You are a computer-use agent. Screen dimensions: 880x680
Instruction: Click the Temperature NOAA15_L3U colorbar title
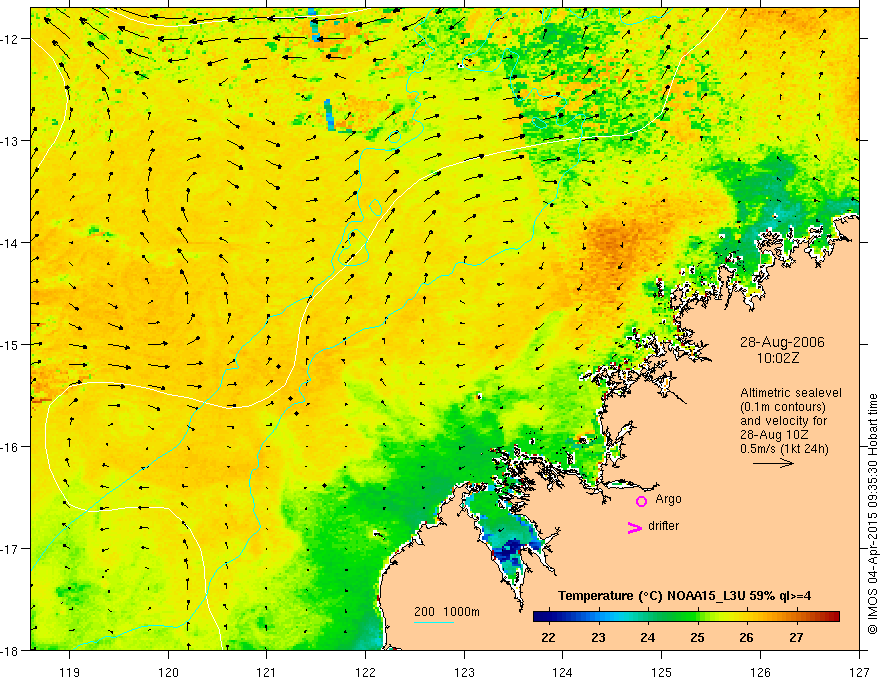[684, 596]
